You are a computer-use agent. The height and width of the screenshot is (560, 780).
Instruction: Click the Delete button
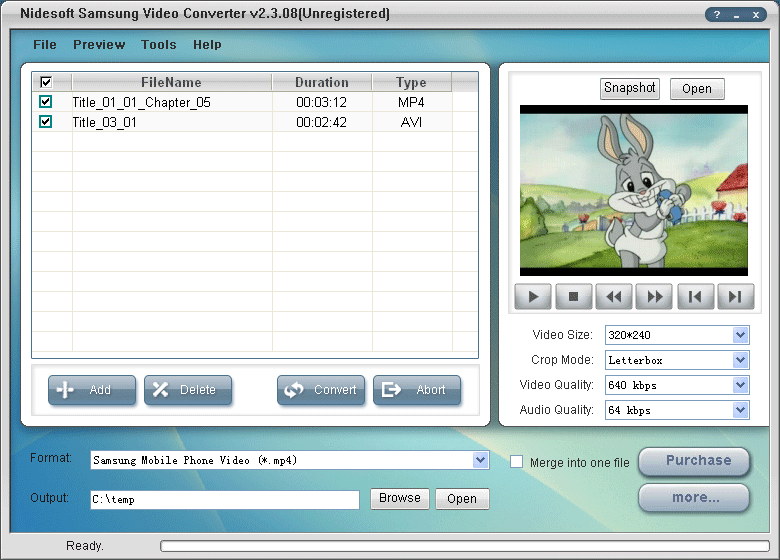pos(188,390)
